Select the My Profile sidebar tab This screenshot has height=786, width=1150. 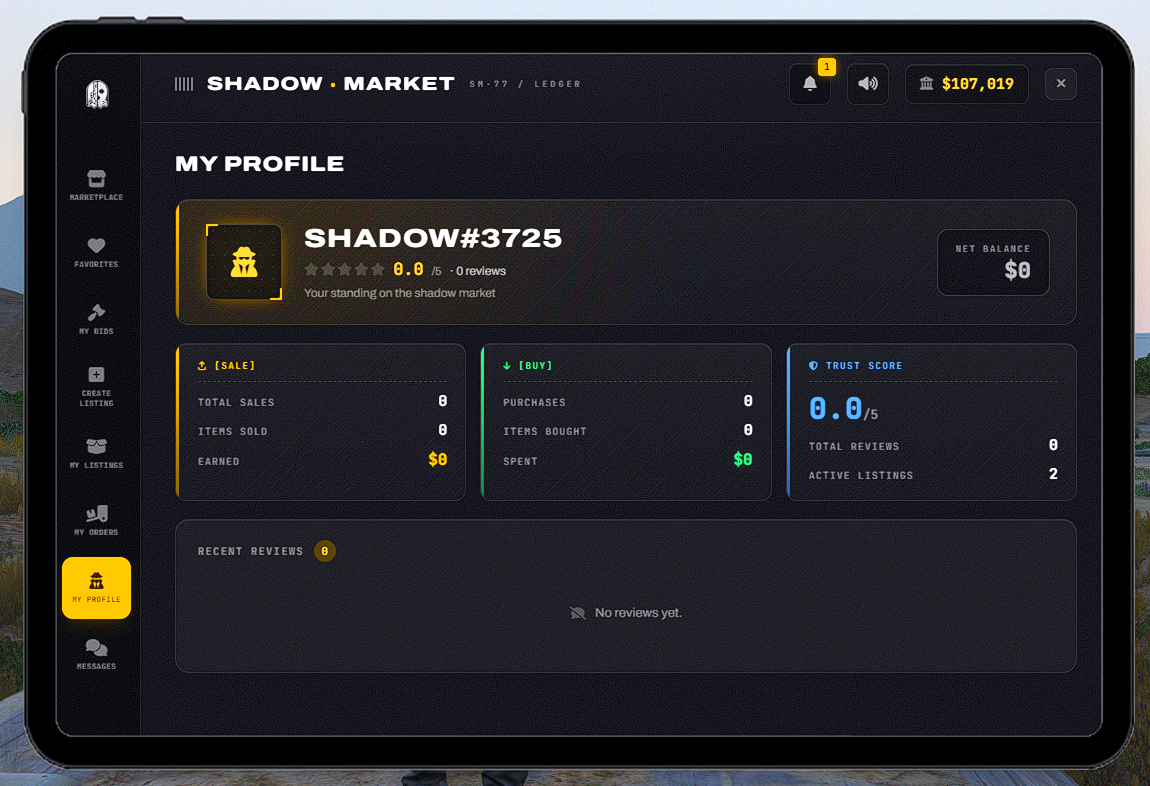(x=96, y=588)
